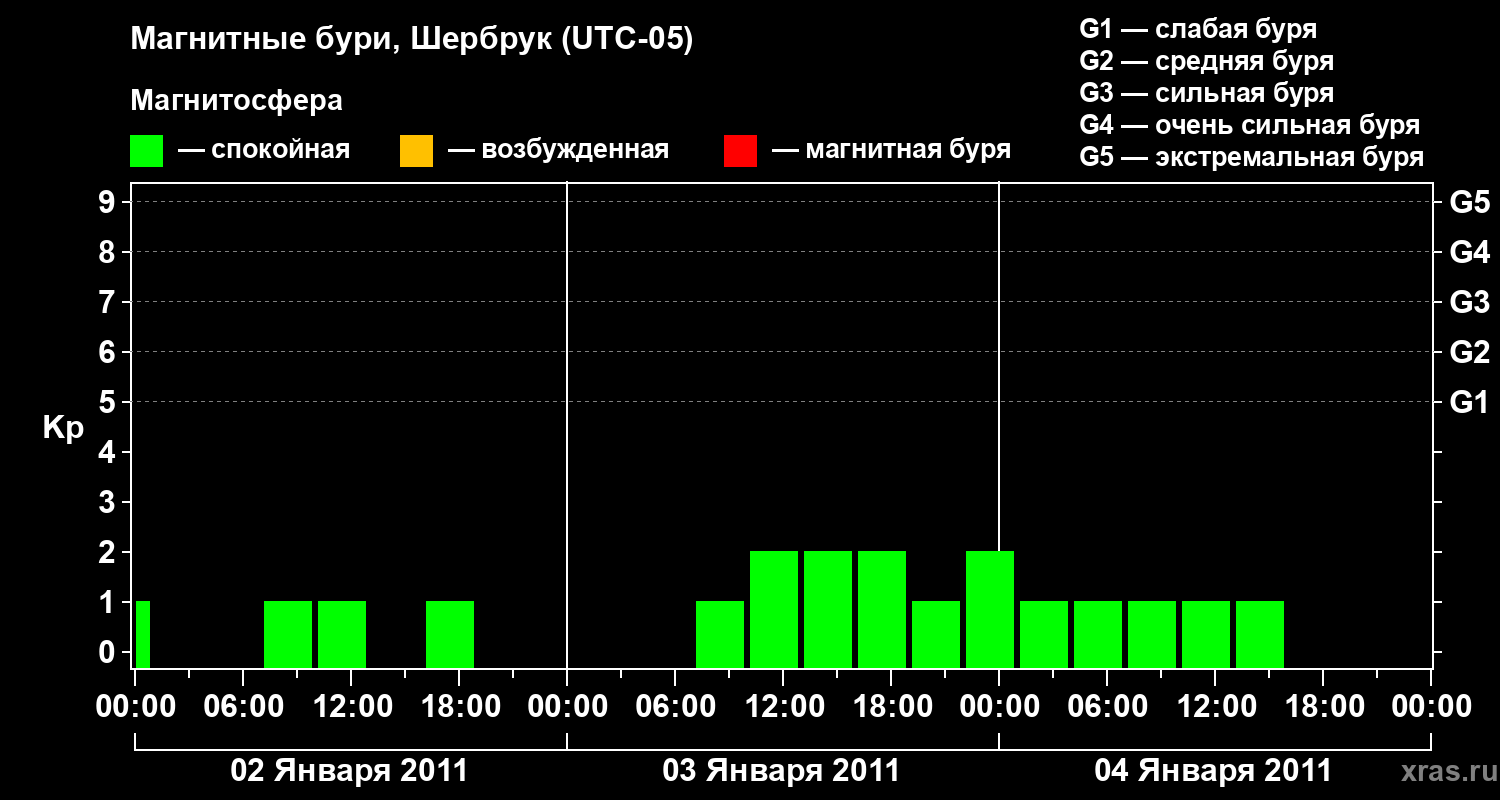Select the title 'Магнитные бури, Шербрук (UTC-05)'

point(411,41)
